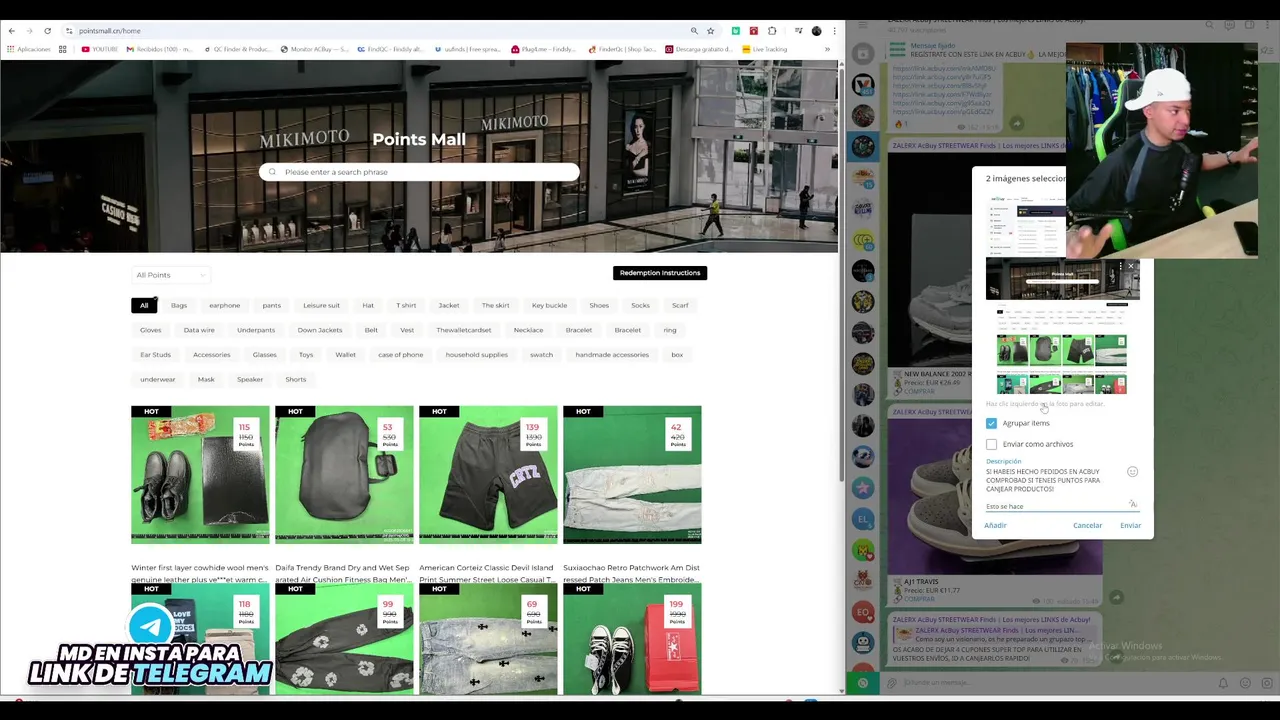The width and height of the screenshot is (1280, 720).
Task: Open the three-dot options on the selected image
Action: click(x=1120, y=266)
